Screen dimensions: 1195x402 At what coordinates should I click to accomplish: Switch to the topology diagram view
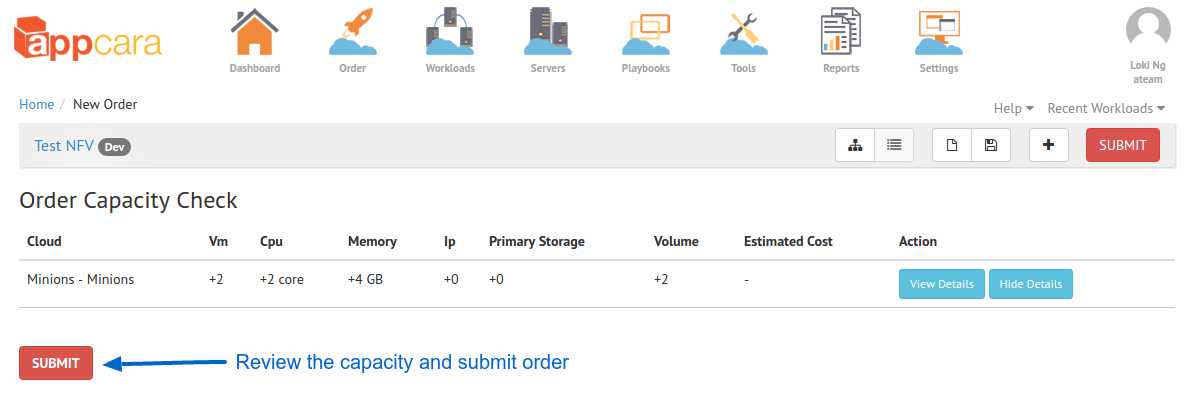pos(855,145)
